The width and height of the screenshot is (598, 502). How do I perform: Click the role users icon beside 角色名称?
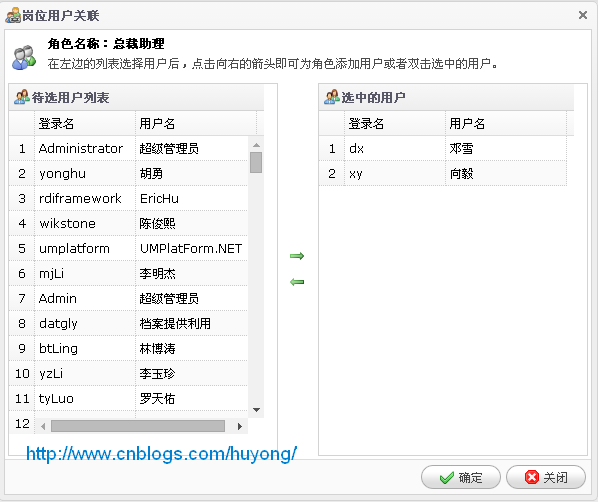tap(24, 58)
